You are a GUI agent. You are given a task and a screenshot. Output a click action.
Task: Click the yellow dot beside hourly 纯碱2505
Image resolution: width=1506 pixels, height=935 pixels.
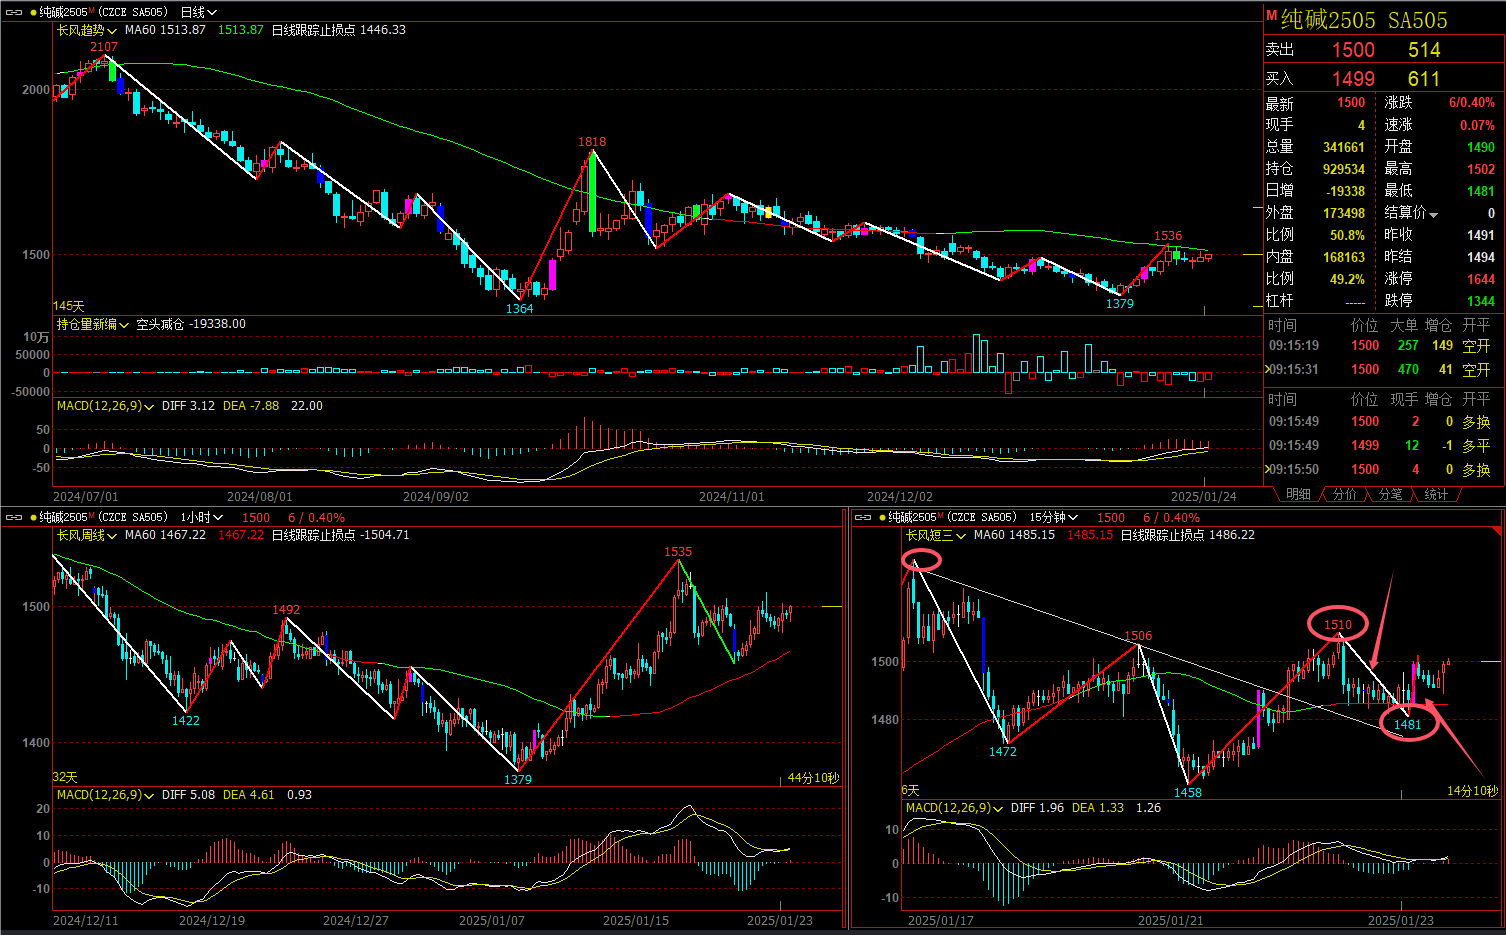(34, 517)
